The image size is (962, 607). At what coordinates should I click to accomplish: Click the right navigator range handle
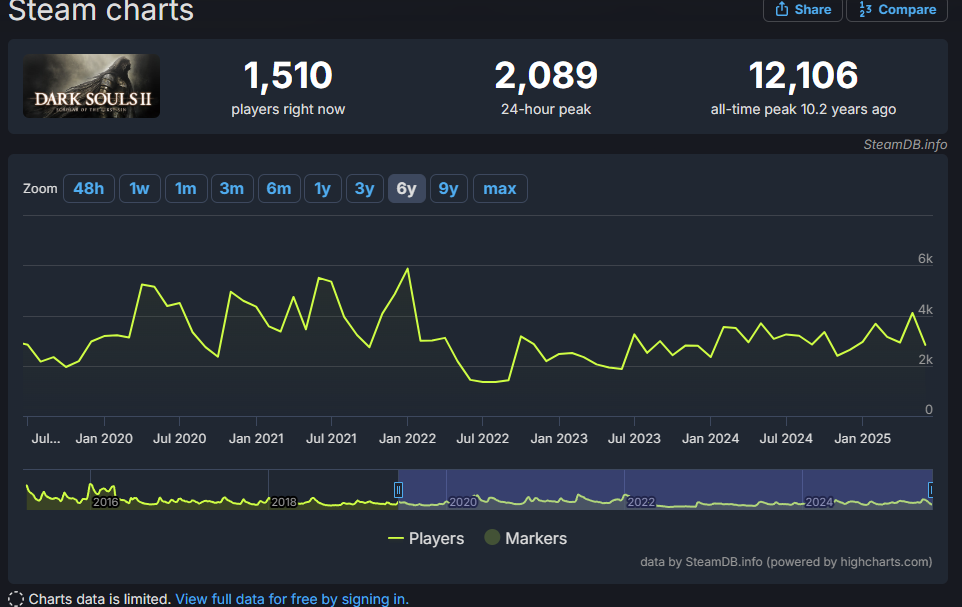931,490
